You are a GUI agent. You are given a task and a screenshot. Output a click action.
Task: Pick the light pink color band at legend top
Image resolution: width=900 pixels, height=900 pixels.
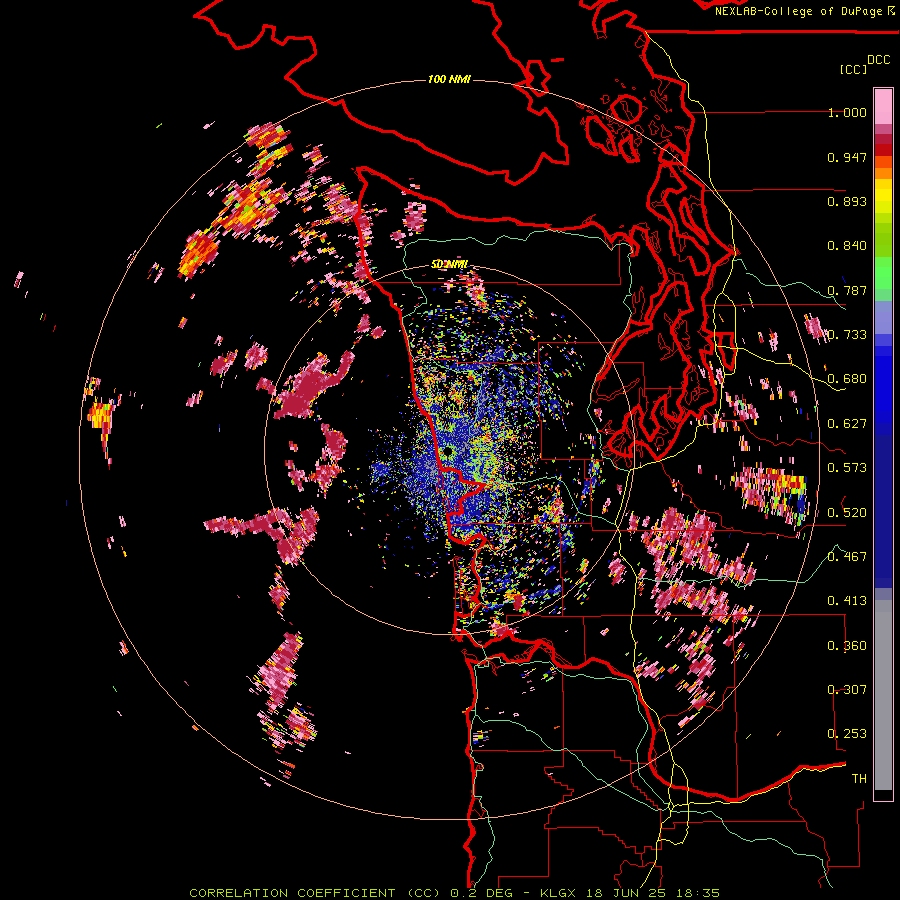(883, 106)
